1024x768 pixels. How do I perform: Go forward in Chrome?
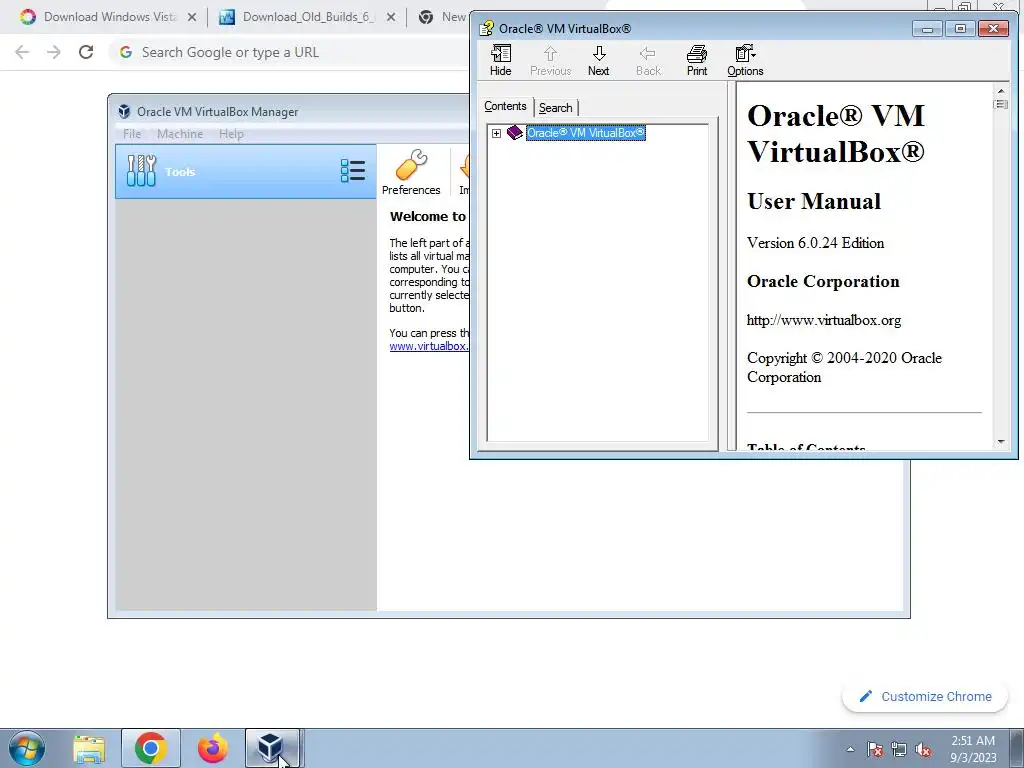point(54,52)
